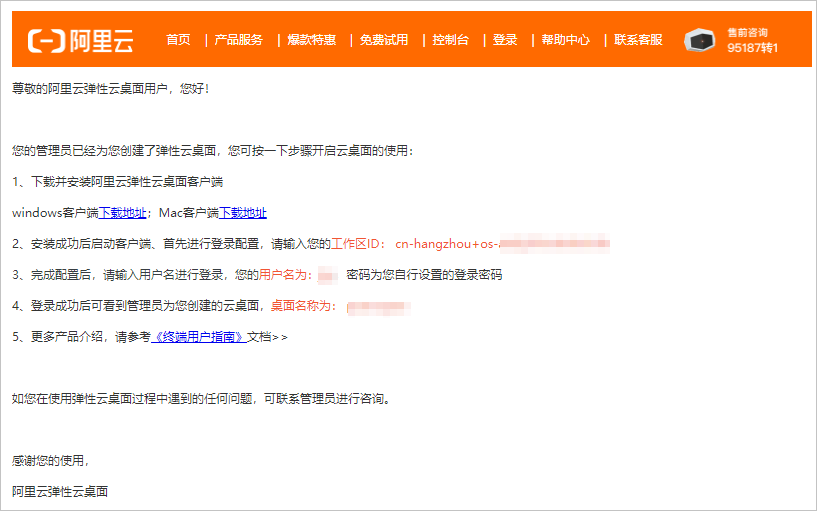The height and width of the screenshot is (511, 817).
Task: Click the 阿里云弹性云桌面 signature text
Action: [60, 492]
